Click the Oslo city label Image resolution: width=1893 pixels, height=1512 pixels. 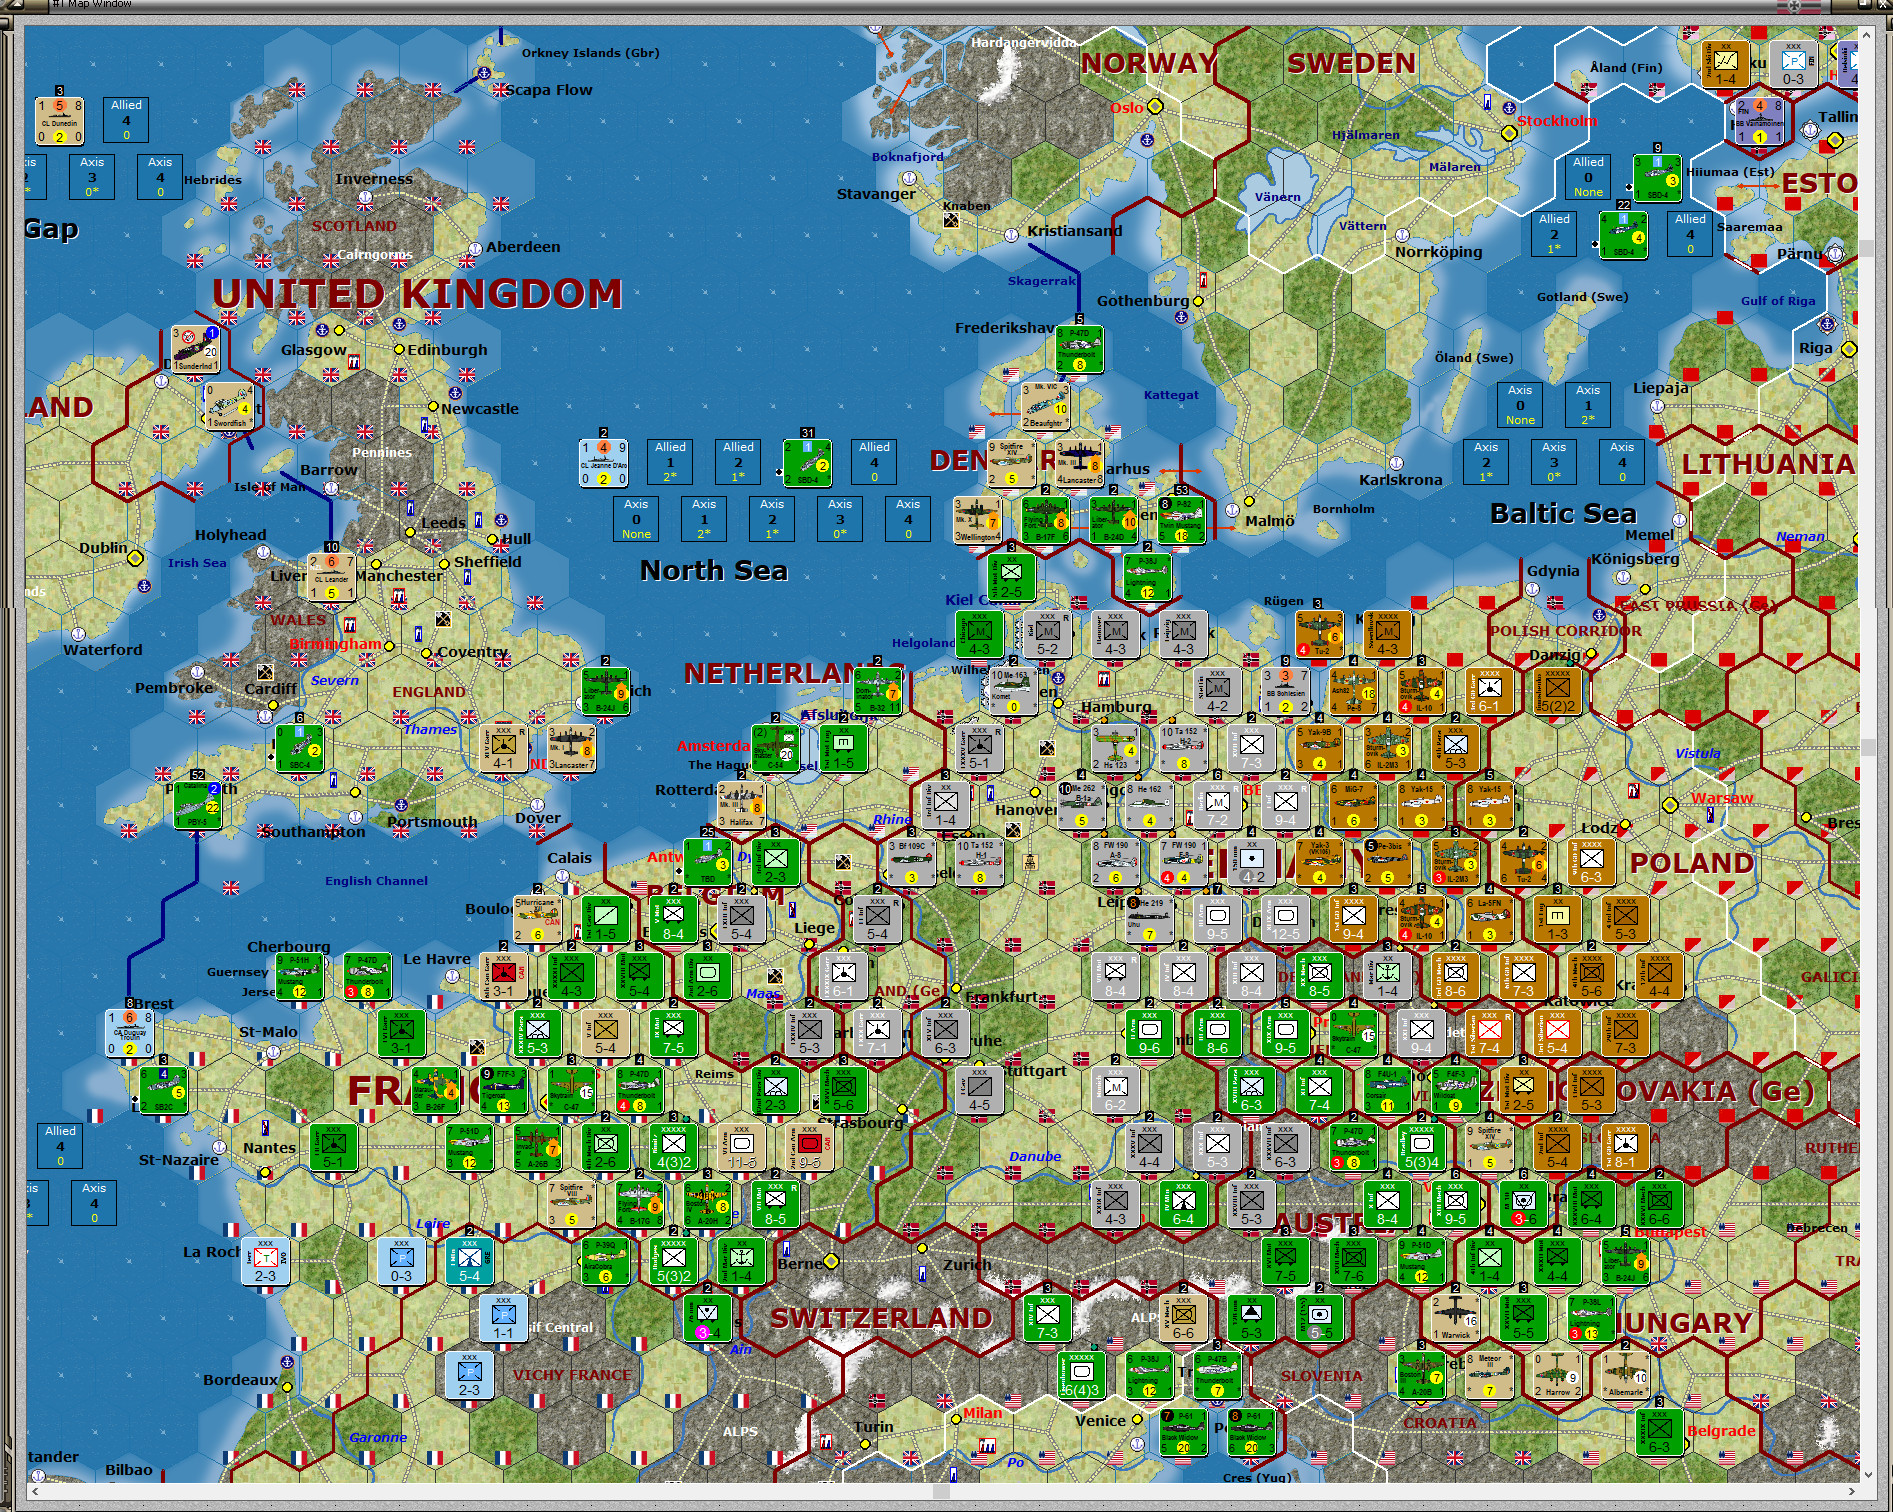coord(1126,108)
